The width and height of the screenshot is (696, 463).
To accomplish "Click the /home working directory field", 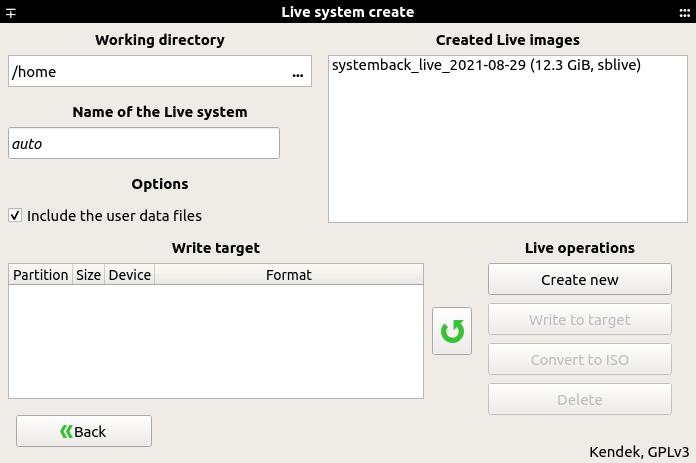I will (x=160, y=71).
